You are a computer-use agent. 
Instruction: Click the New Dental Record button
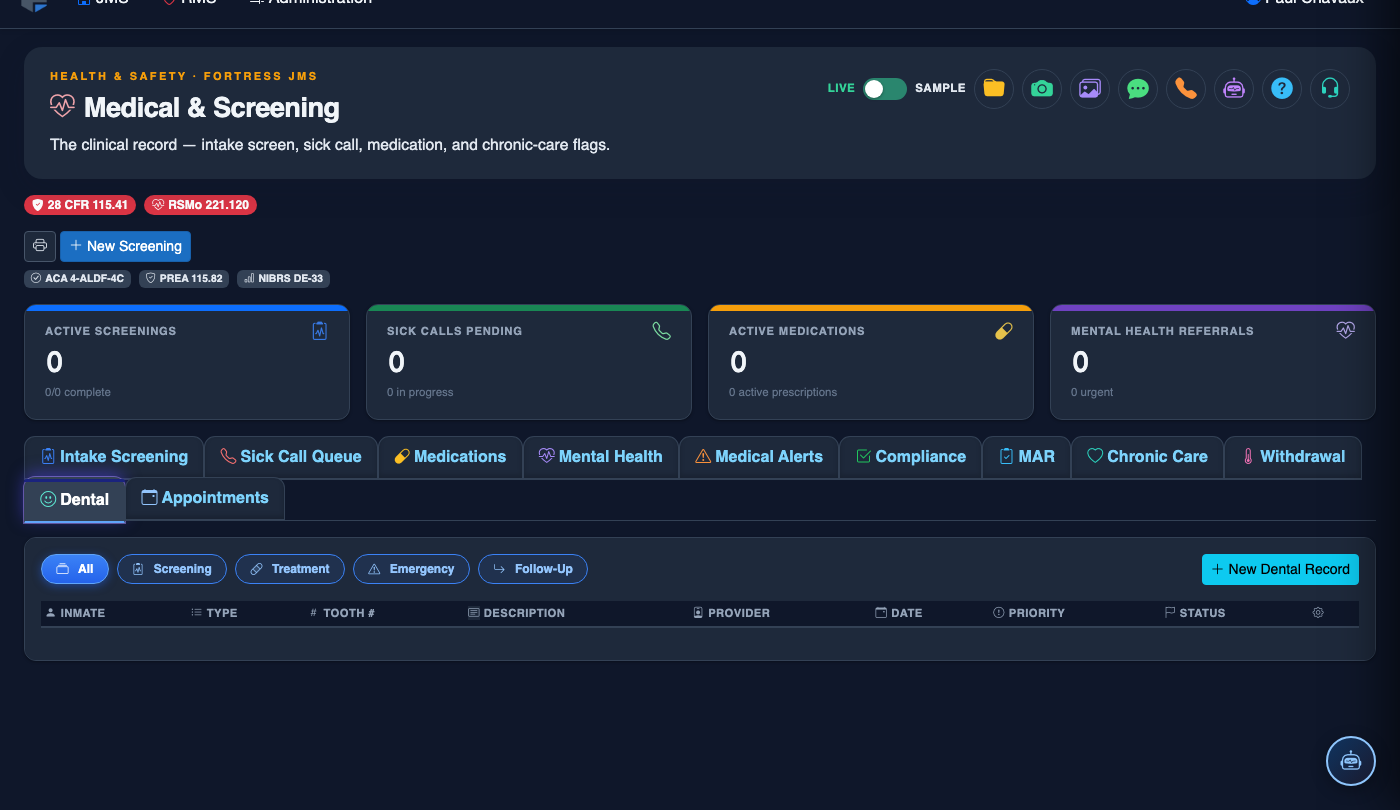click(x=1280, y=569)
